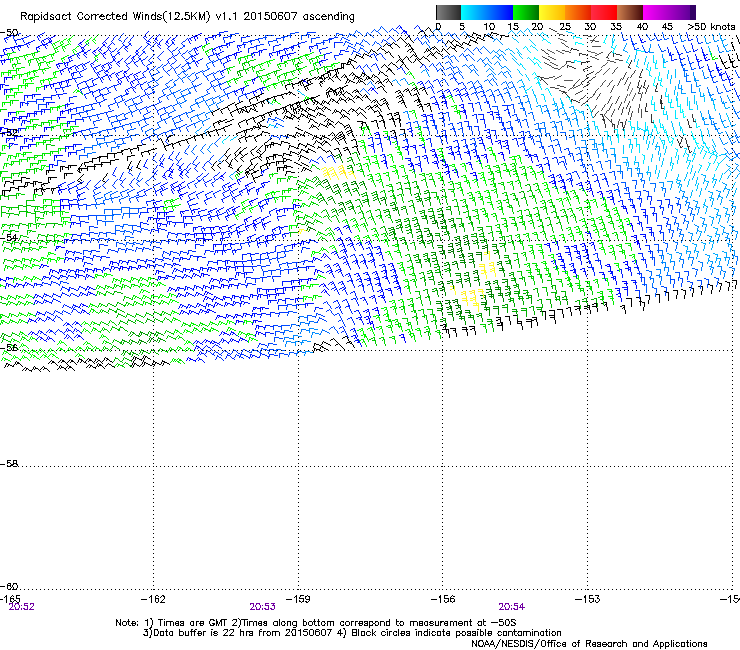The image size is (740, 650).
Task: Click the purple '20:54' time label
Action: pos(512,607)
